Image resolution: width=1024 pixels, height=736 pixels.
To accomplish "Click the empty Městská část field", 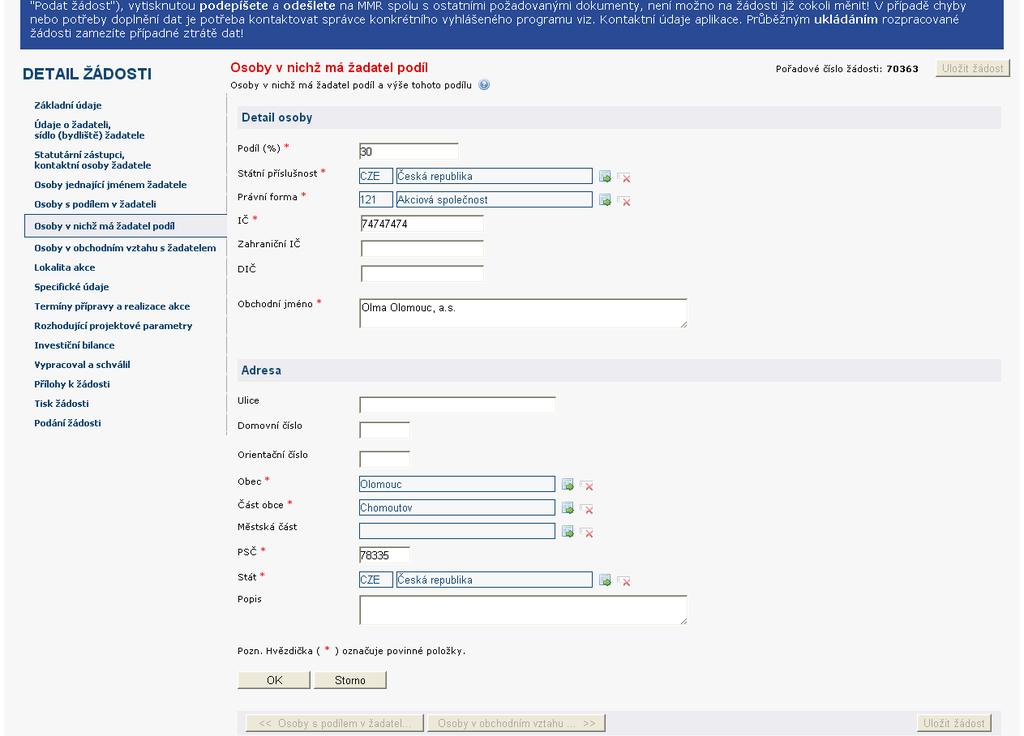I will 457,531.
